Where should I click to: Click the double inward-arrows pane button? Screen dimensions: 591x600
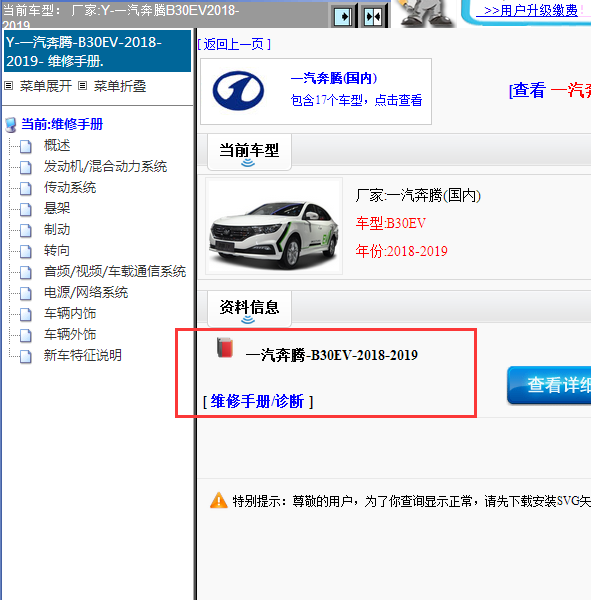point(373,16)
